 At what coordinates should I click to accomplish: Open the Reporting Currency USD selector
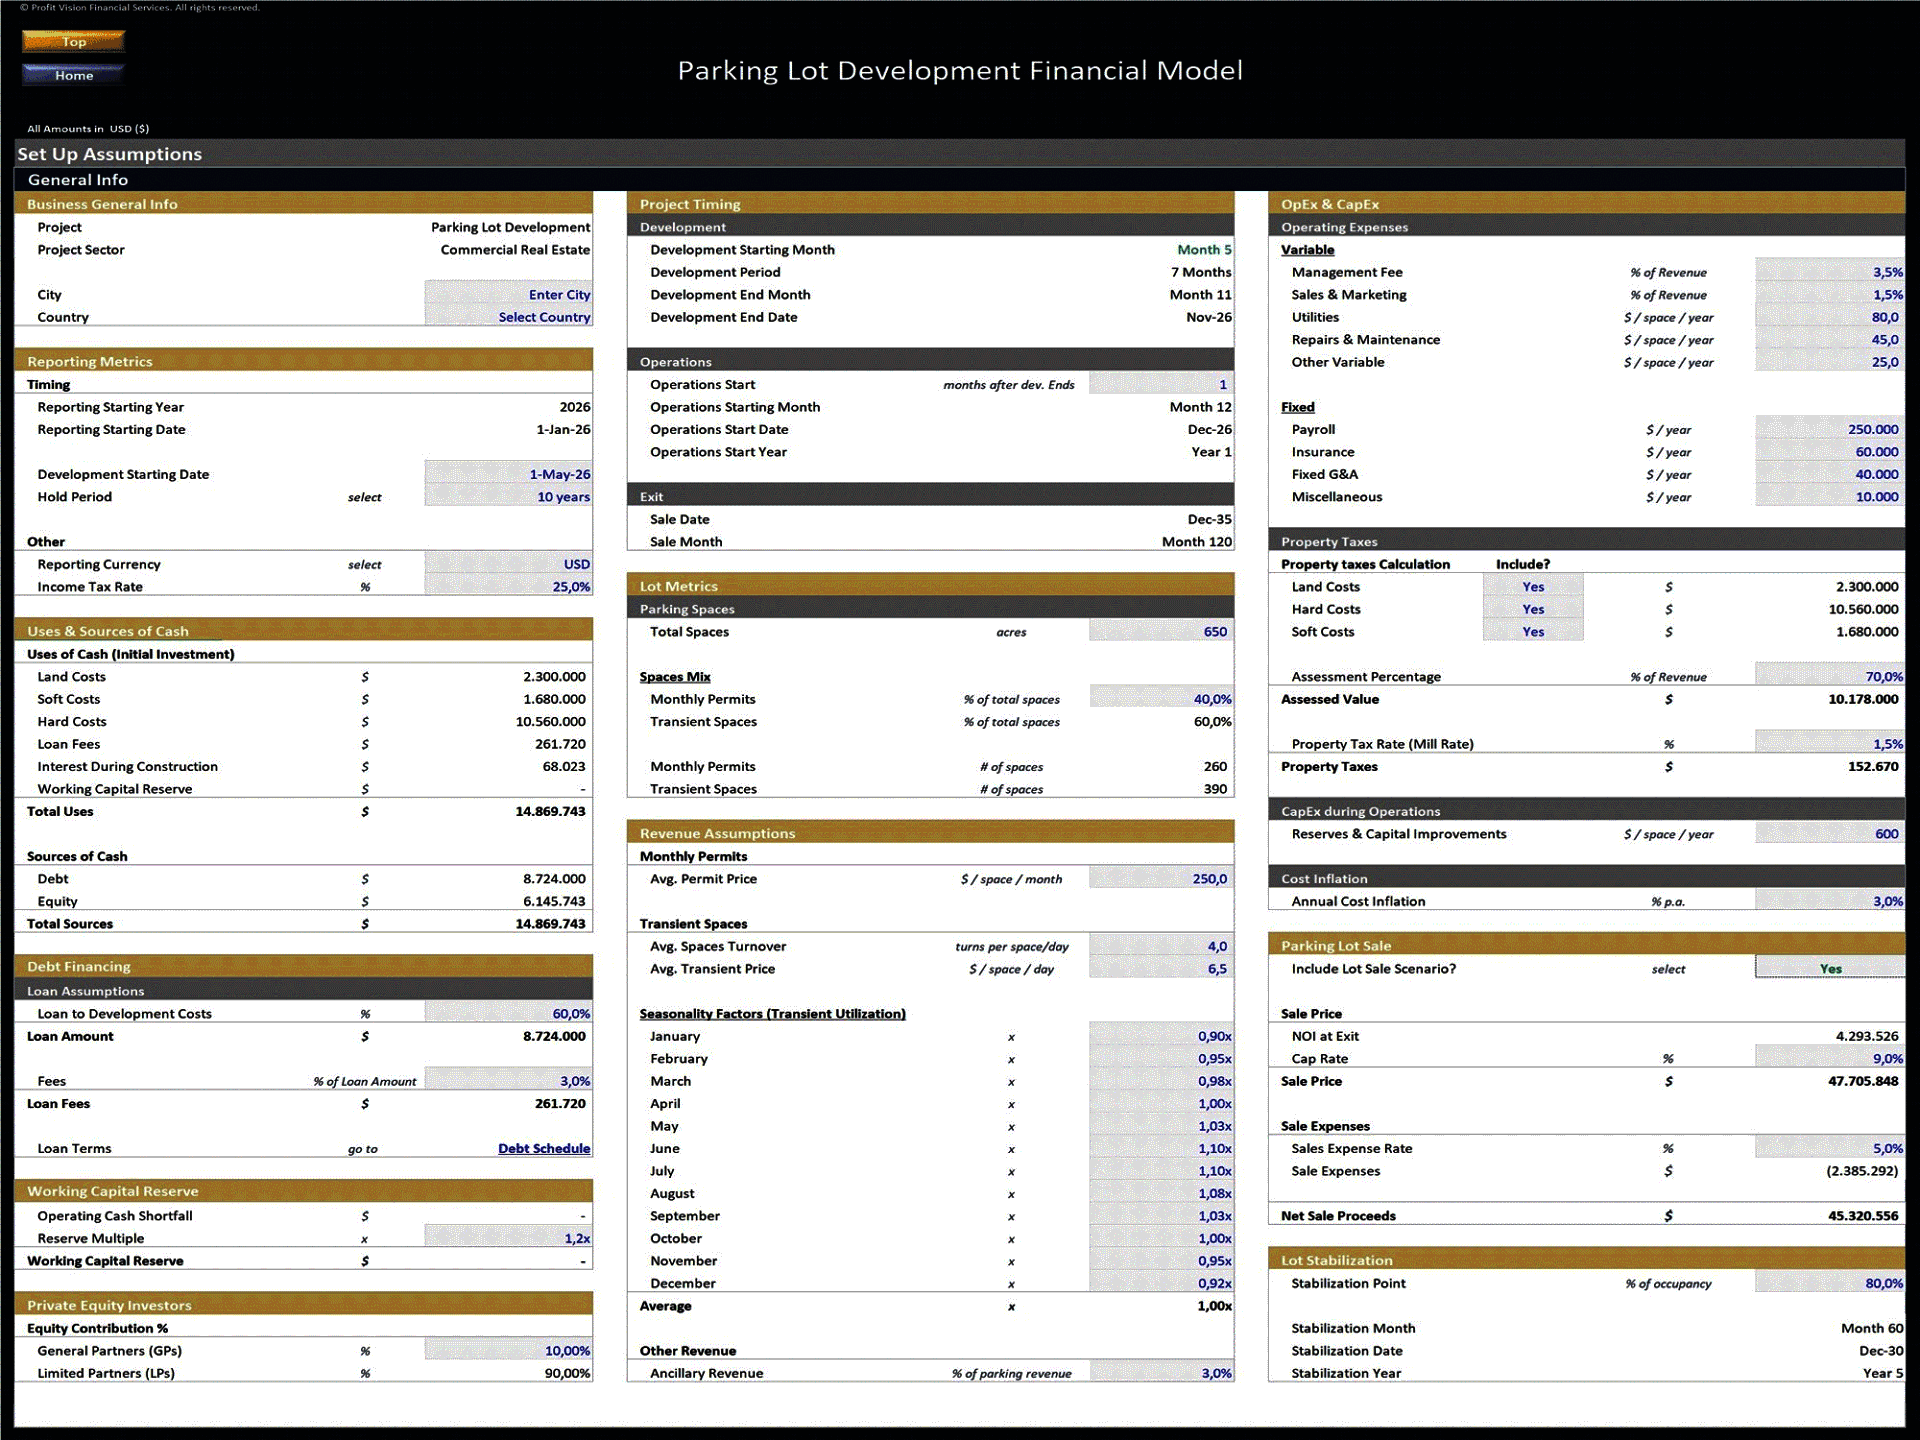pos(508,564)
